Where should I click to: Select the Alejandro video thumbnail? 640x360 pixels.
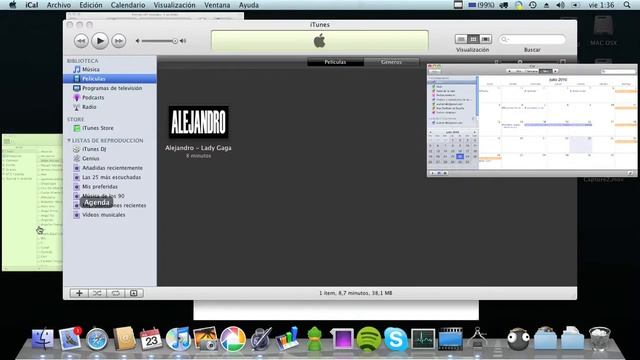tap(198, 122)
